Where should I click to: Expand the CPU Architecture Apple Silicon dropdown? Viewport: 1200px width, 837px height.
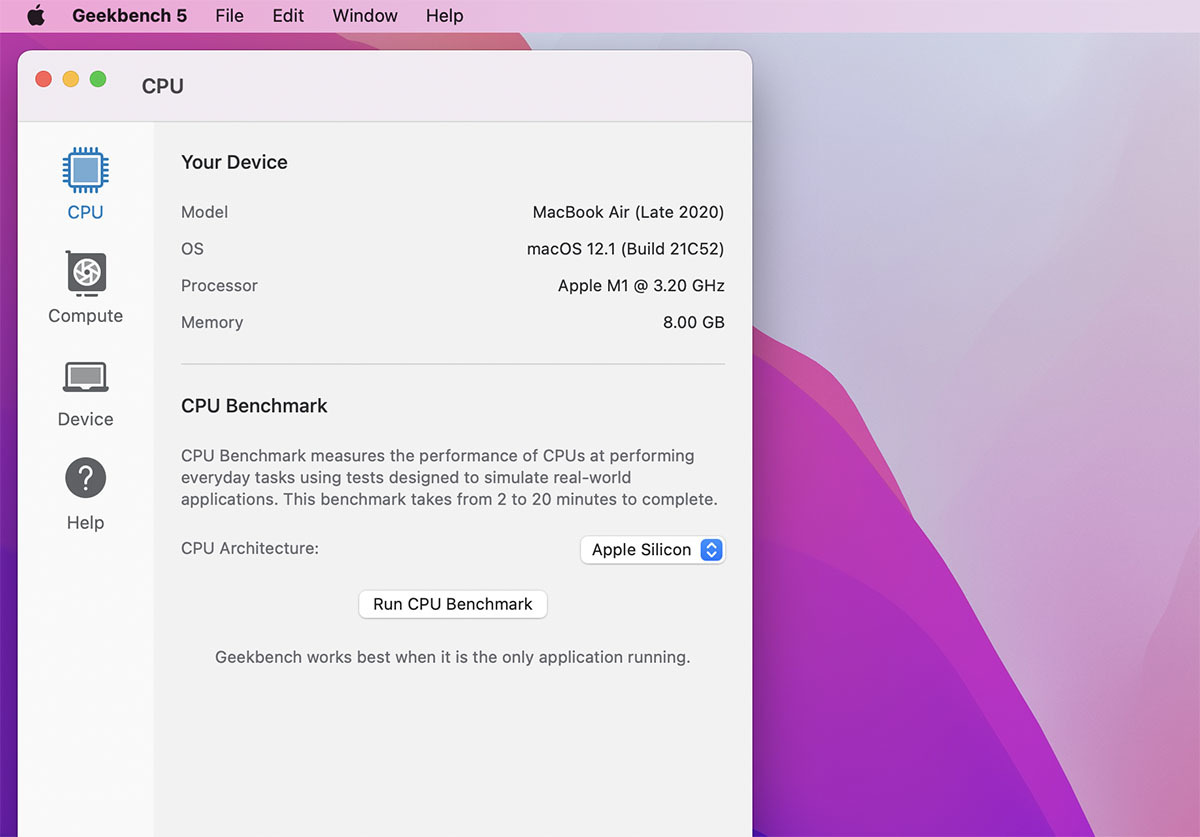(x=652, y=550)
